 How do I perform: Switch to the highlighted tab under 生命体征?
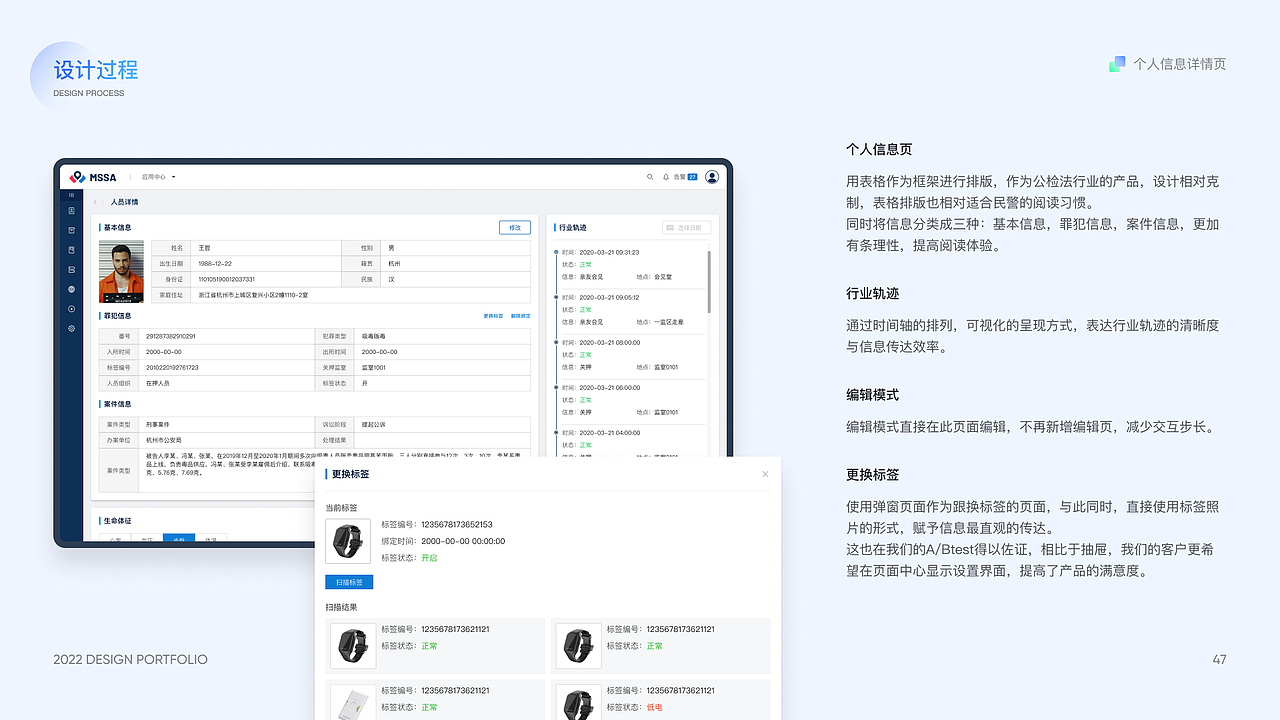pos(177,539)
